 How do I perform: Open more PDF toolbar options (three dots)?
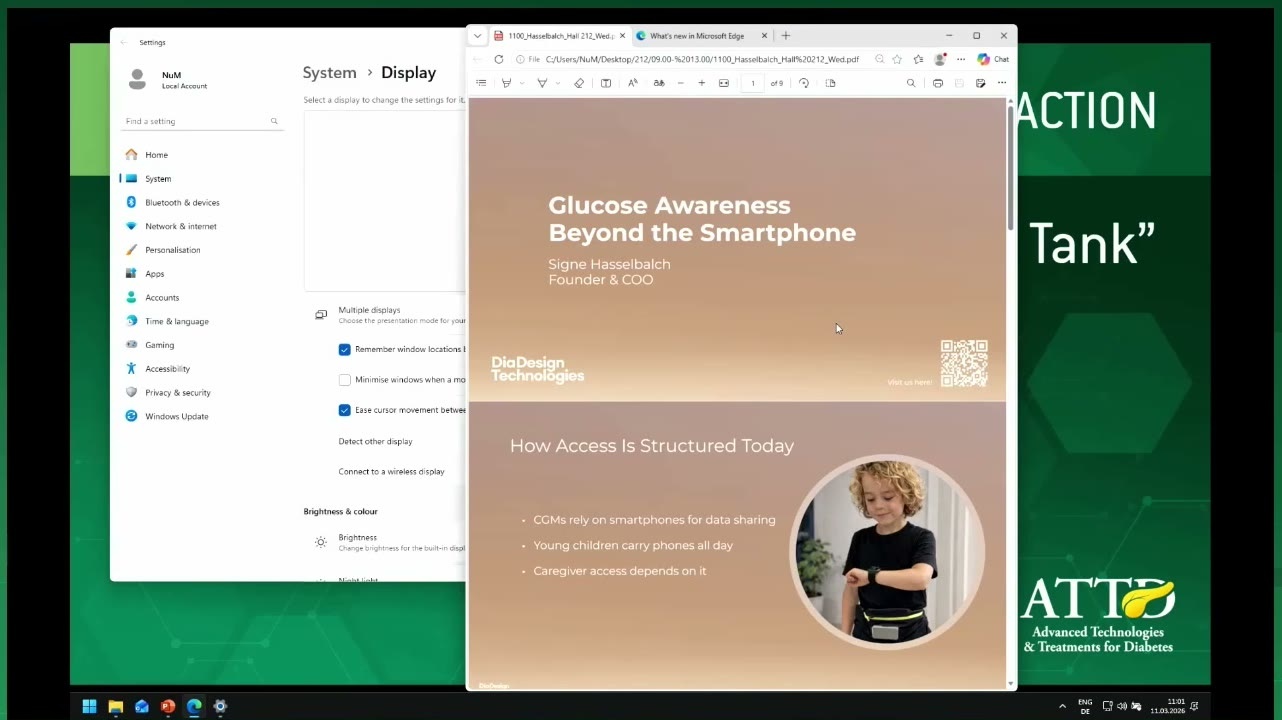pyautogui.click(x=1002, y=83)
